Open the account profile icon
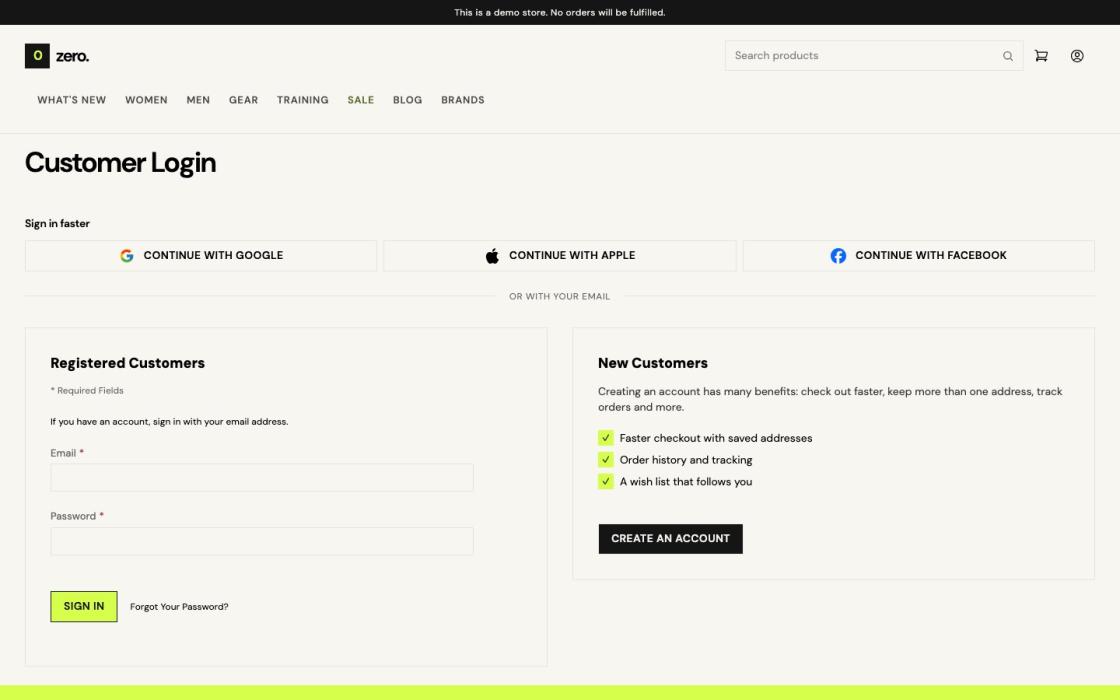1120x700 pixels. (x=1077, y=56)
